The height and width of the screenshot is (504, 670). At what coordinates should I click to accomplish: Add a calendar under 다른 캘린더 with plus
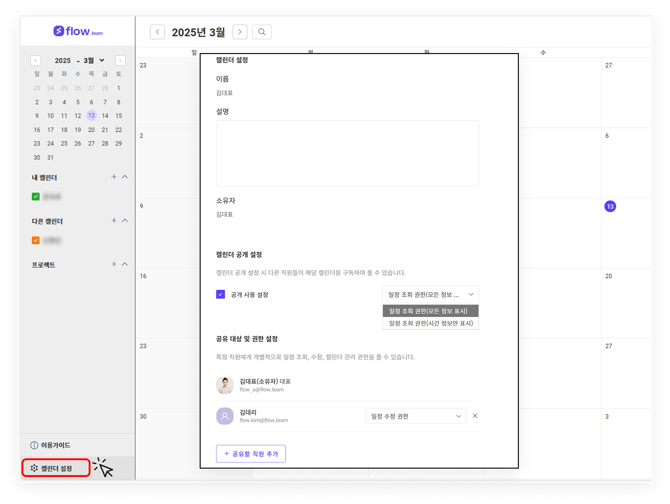click(x=114, y=221)
